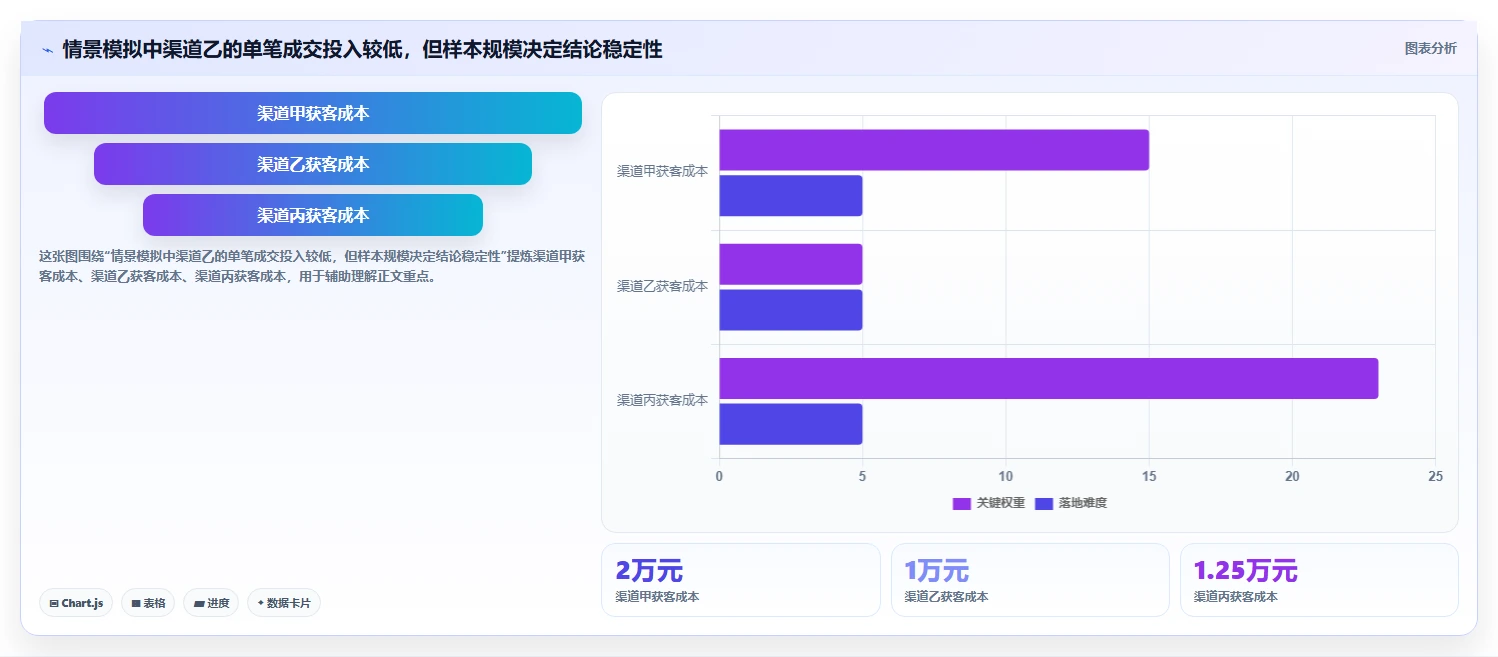Click the x-axis tick 25
This screenshot has height=657, width=1498.
pyautogui.click(x=1435, y=477)
